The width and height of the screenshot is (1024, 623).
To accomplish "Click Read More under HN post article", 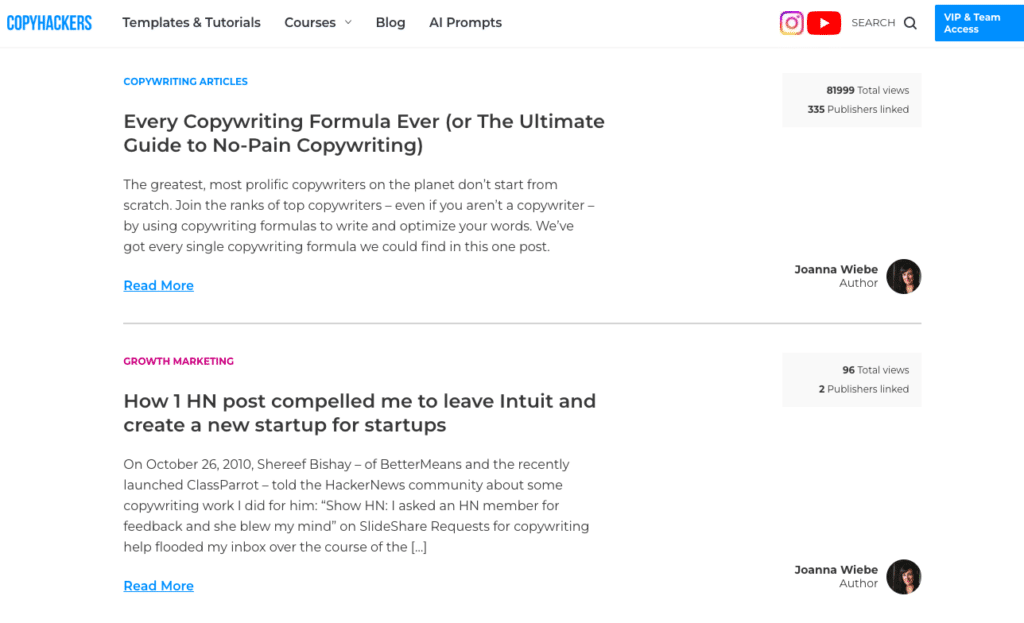I will click(x=159, y=586).
